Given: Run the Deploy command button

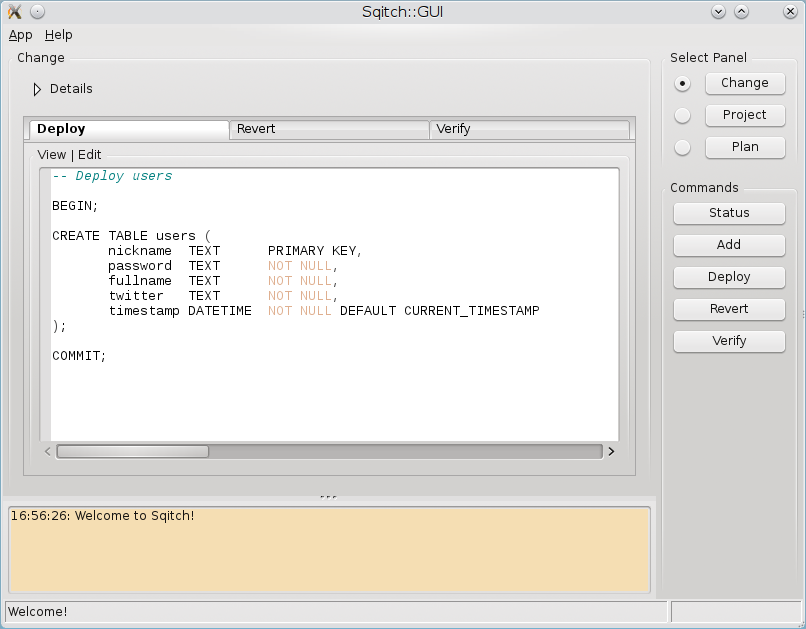Looking at the screenshot, I should [x=729, y=277].
